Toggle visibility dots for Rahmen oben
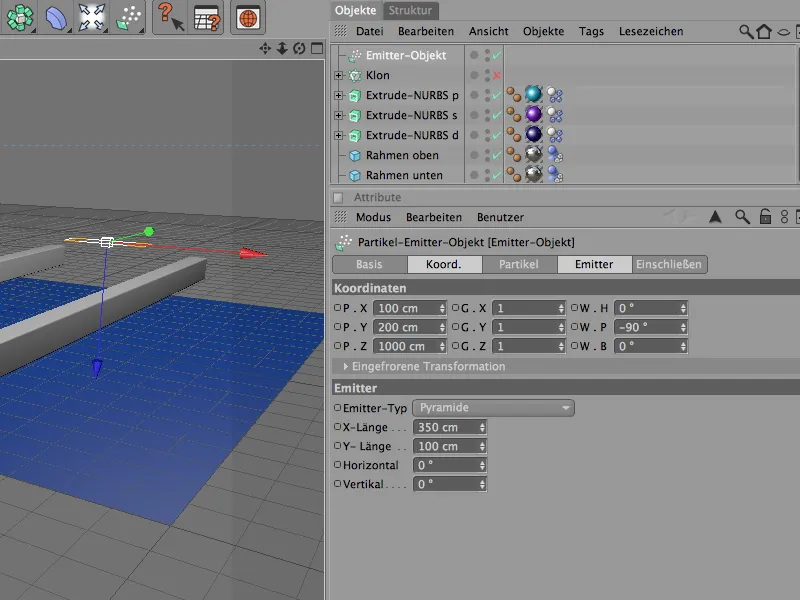 (x=487, y=155)
